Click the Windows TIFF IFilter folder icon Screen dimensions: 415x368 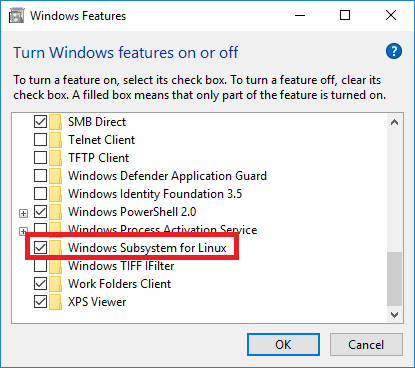coord(55,266)
